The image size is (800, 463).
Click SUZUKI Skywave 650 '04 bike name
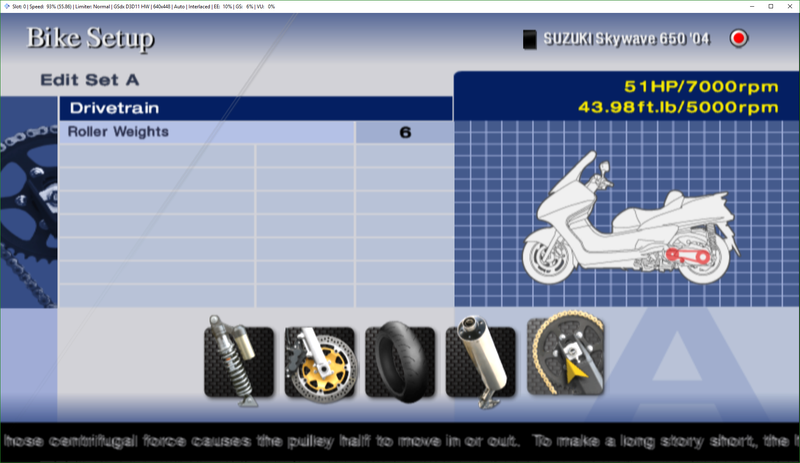click(x=627, y=39)
